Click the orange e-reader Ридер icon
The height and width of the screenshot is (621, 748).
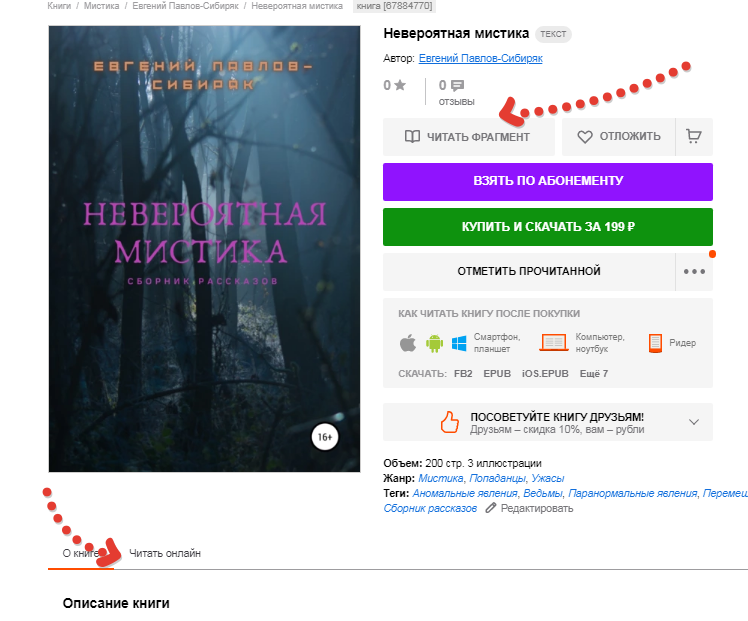655,343
